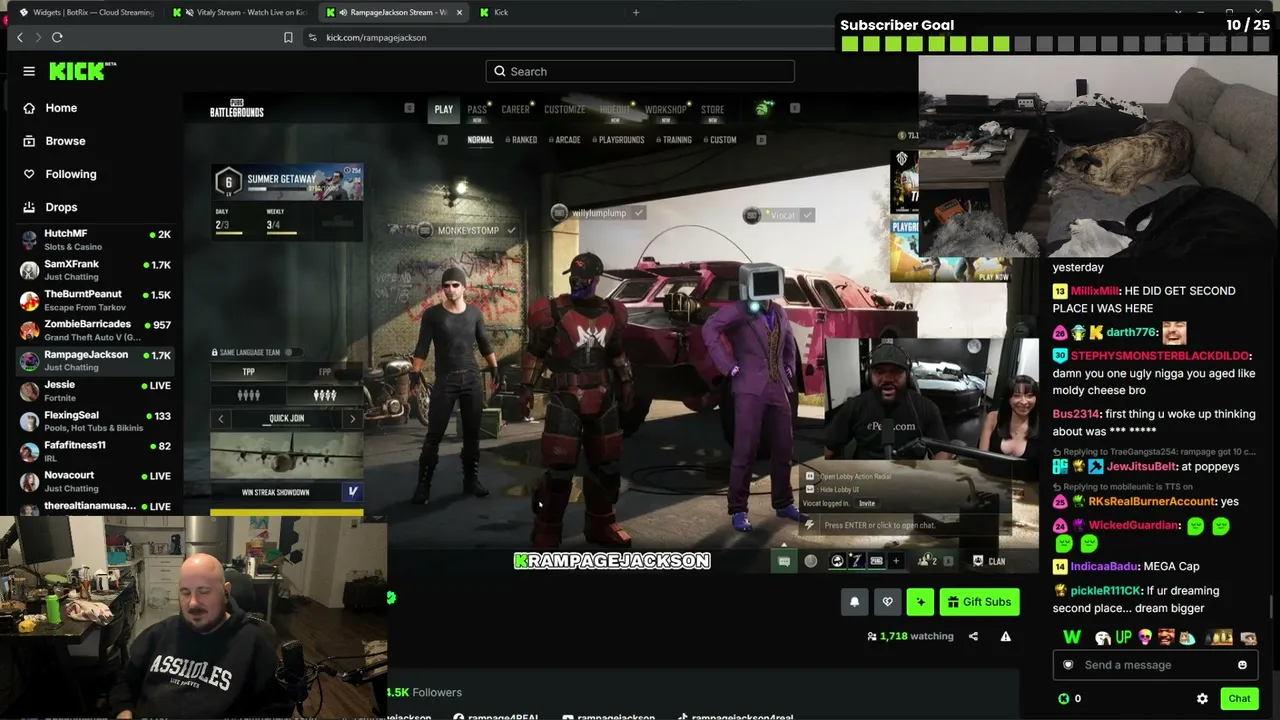Click MillixMill username in chat
The height and width of the screenshot is (720, 1280).
tap(1094, 291)
